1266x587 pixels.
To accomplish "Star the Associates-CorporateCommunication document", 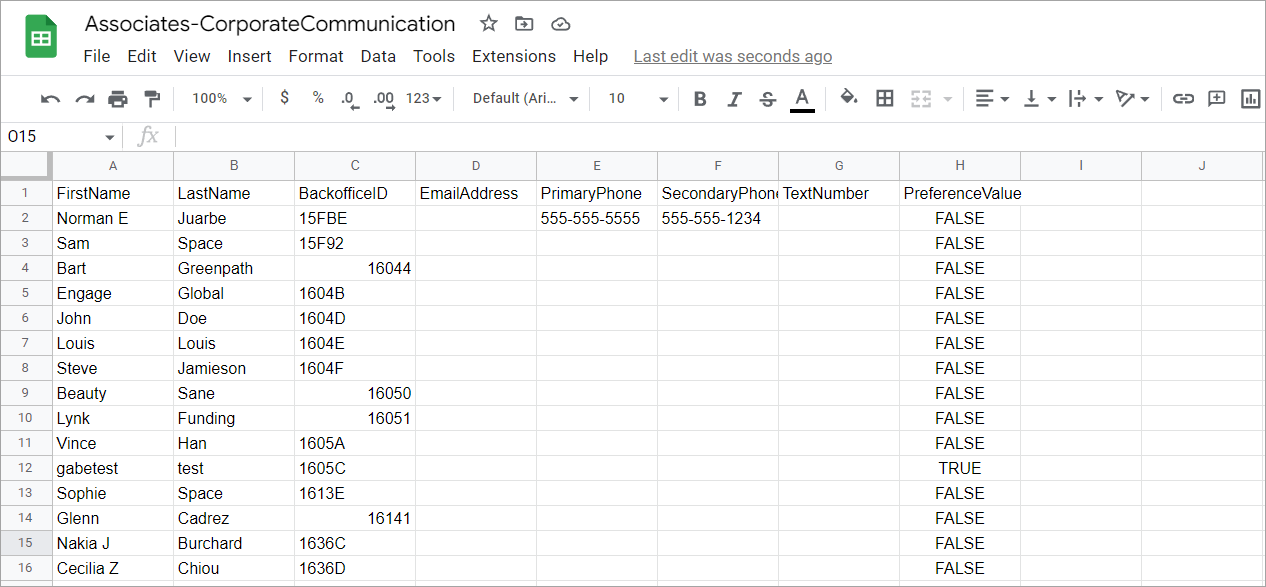I will tap(488, 24).
